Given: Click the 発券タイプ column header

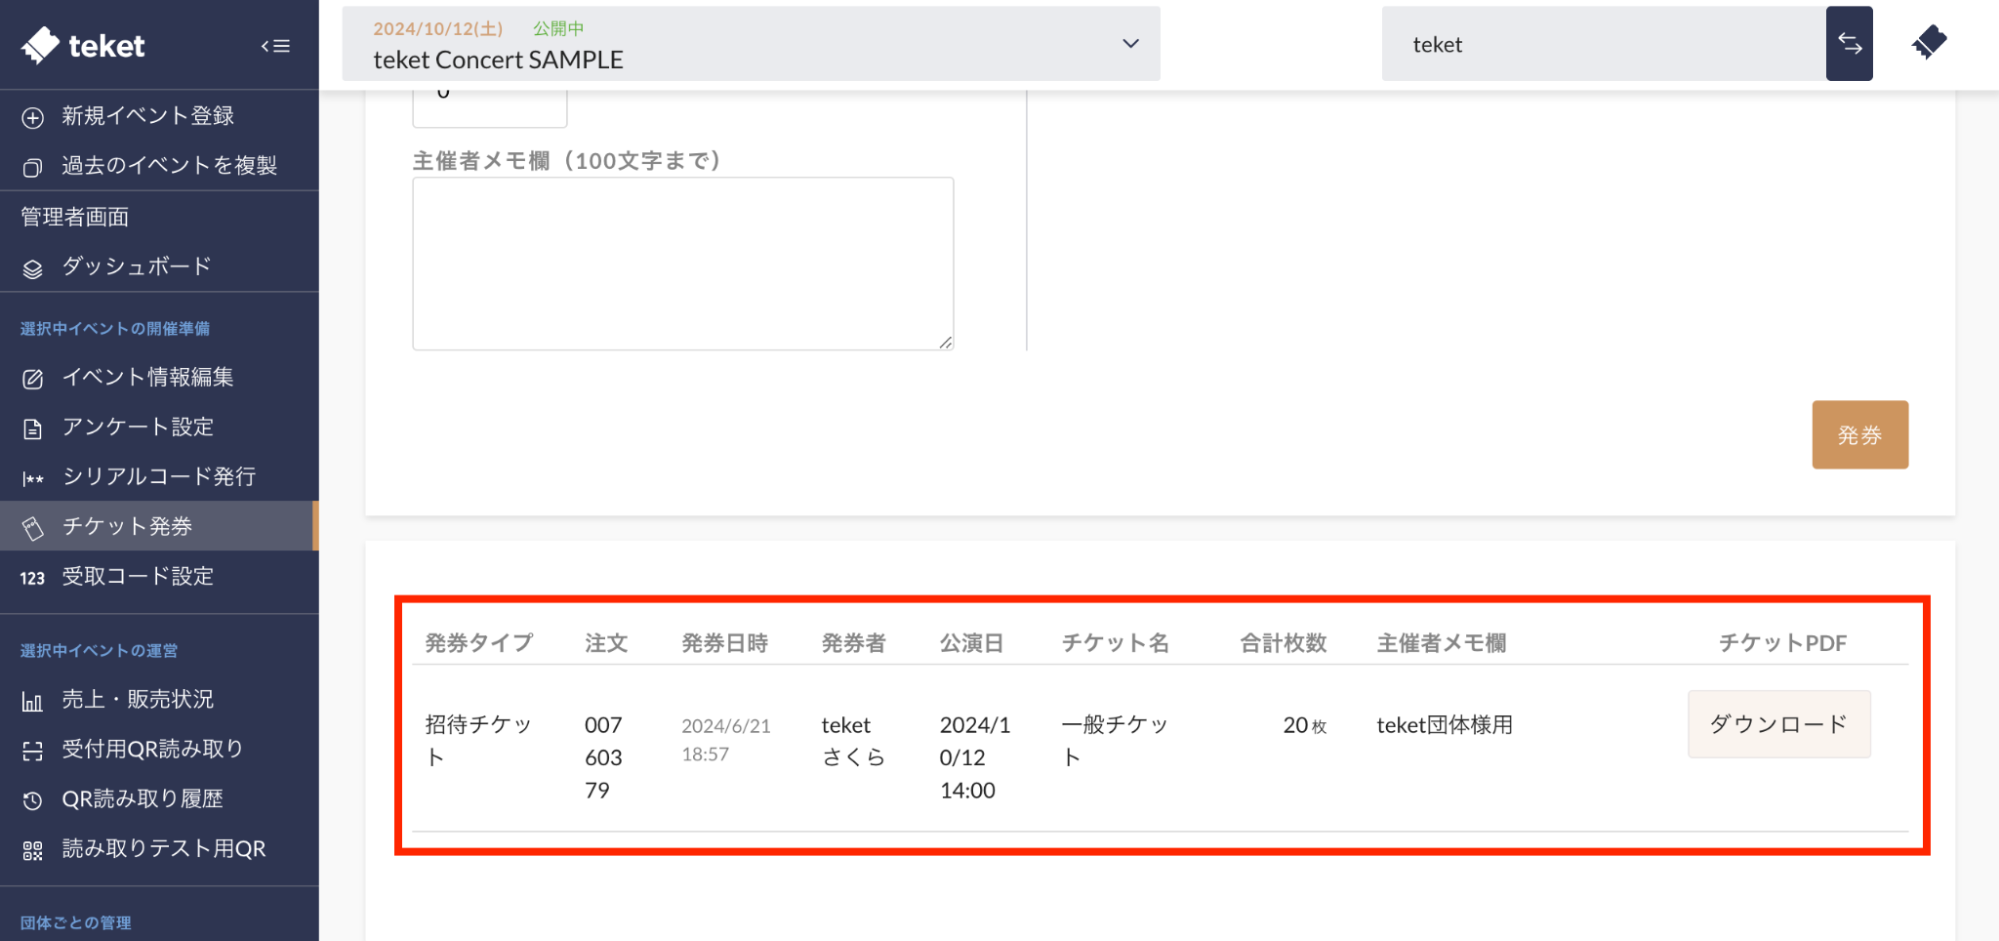Looking at the screenshot, I should click(479, 643).
